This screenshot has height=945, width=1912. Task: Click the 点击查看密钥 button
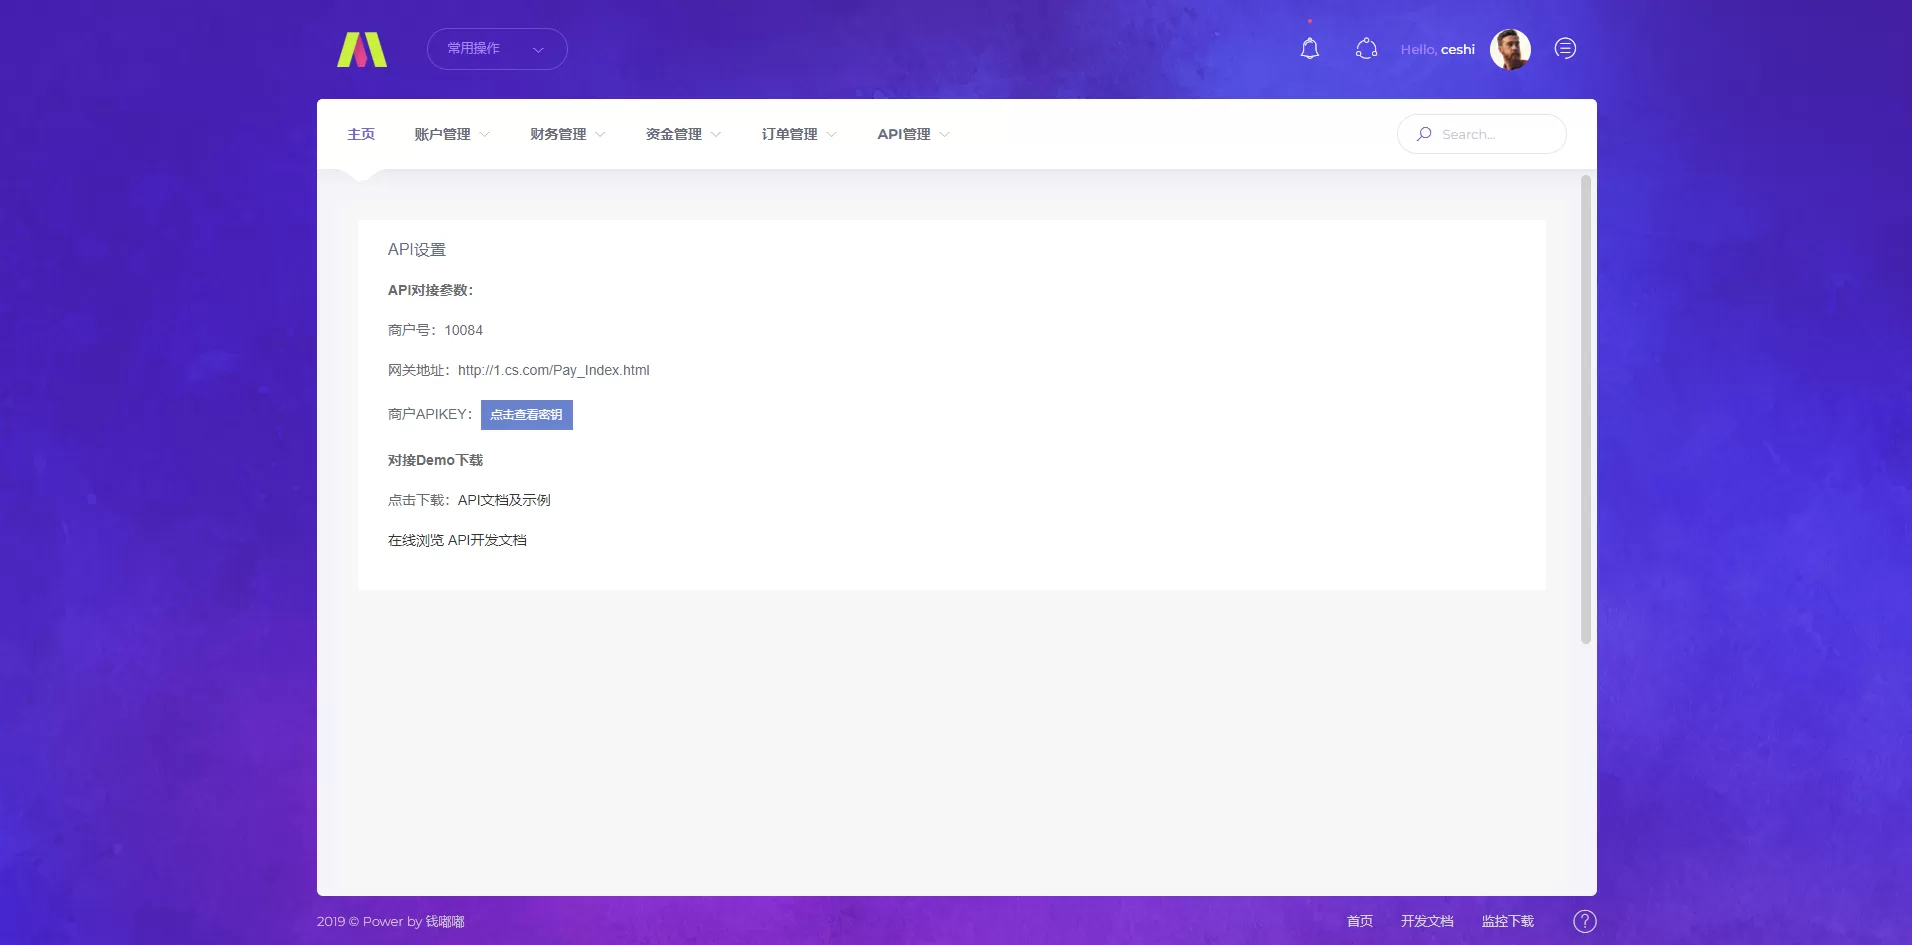point(526,415)
